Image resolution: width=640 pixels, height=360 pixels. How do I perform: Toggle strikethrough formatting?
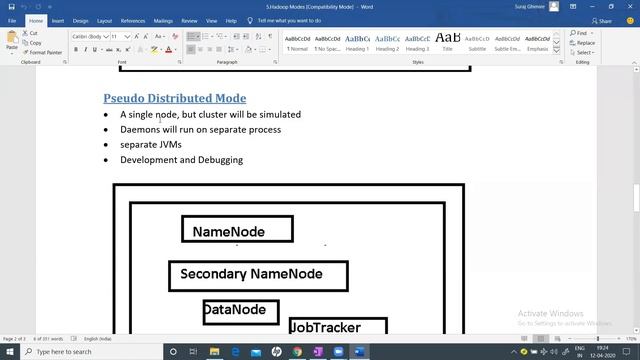109,50
